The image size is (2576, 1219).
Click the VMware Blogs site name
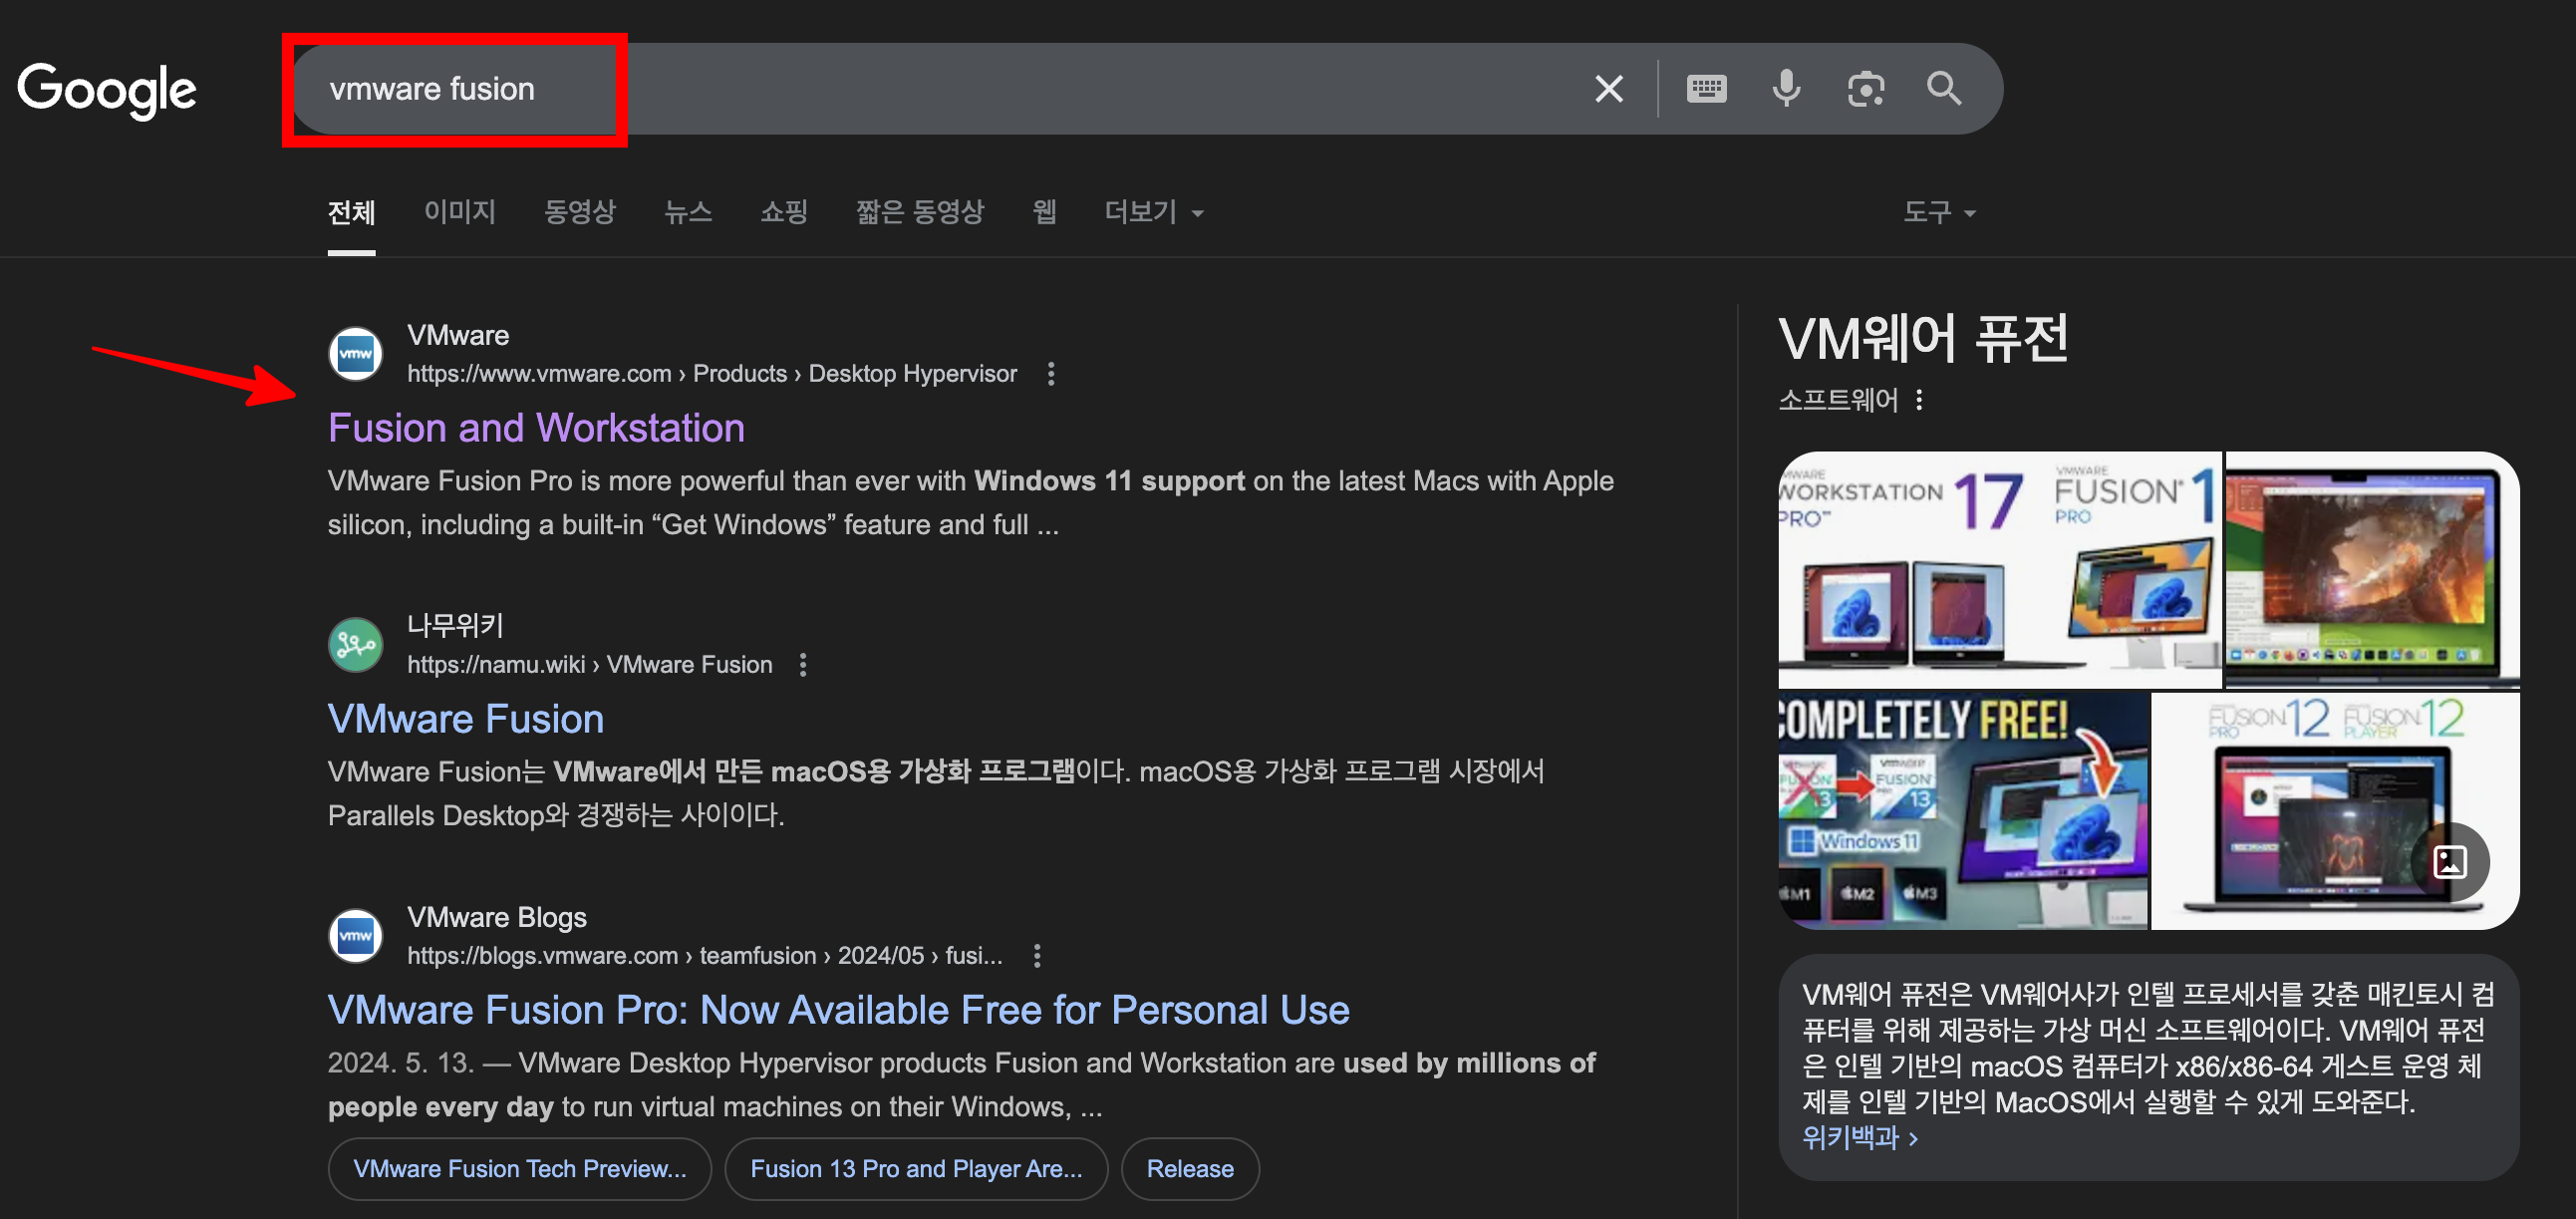496,917
